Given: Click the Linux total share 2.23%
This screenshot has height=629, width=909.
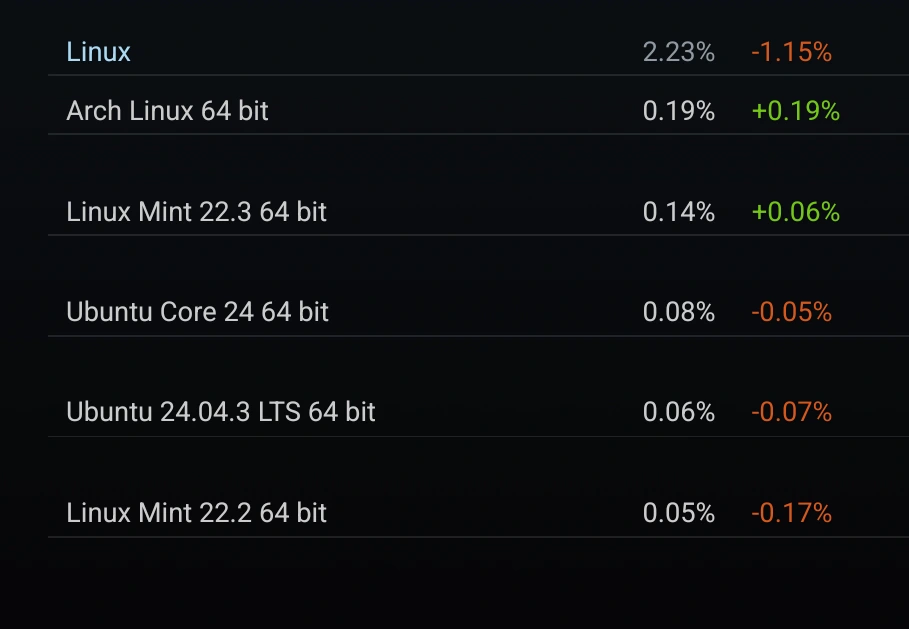Looking at the screenshot, I should pyautogui.click(x=678, y=52).
